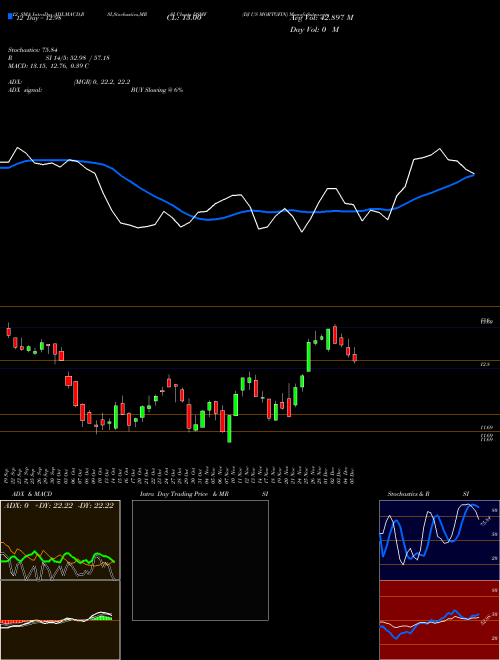Click the 'CL: 13.00' close price text
This screenshot has width=500, height=660.
point(184,18)
